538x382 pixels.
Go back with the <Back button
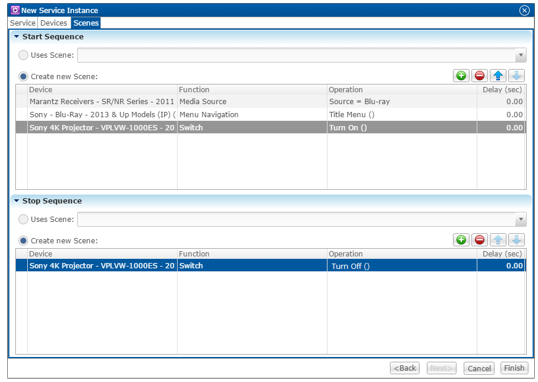405,368
